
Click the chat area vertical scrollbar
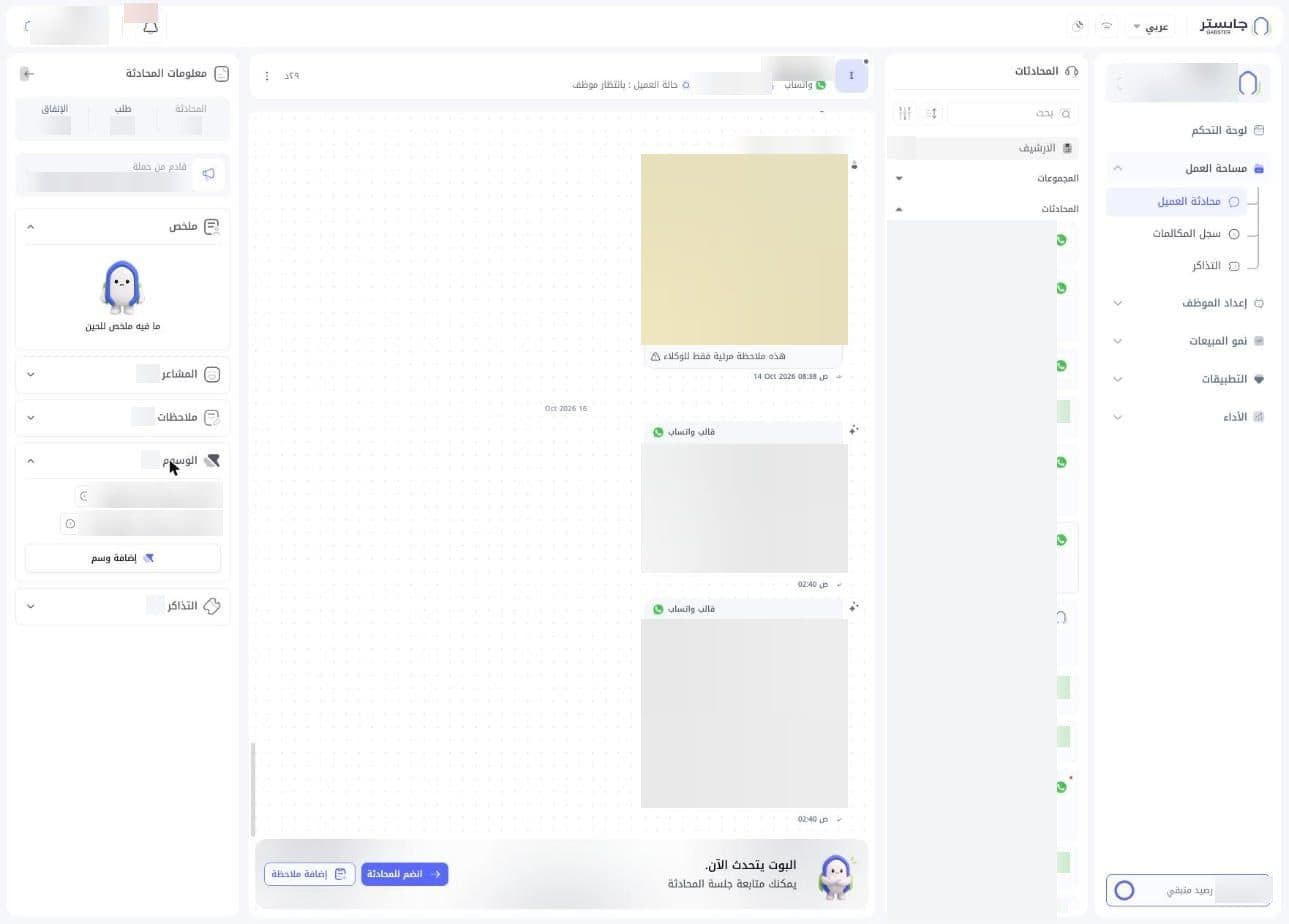click(x=253, y=789)
